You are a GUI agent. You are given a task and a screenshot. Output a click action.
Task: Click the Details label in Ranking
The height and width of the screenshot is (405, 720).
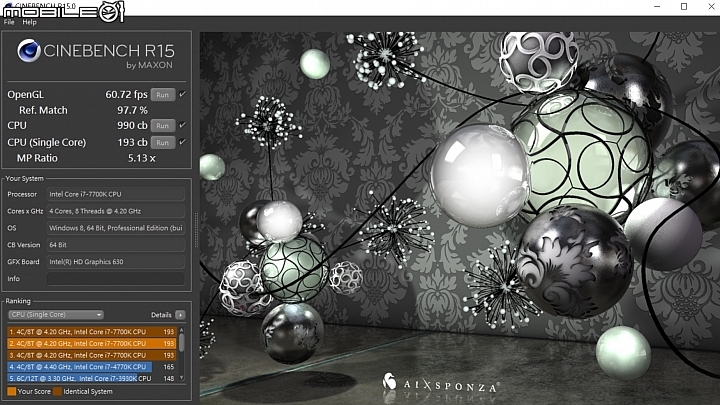161,315
